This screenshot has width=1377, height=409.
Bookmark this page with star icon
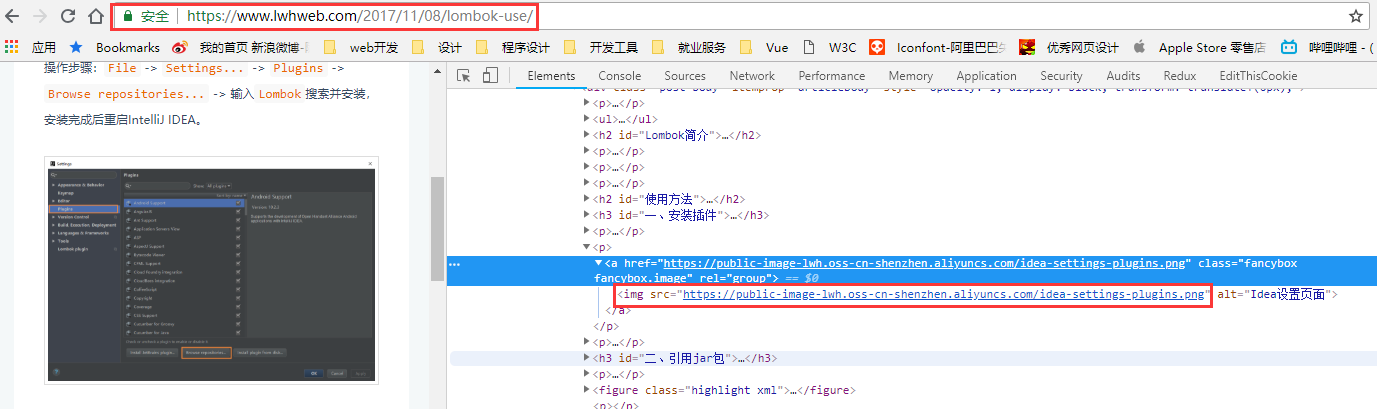tap(1356, 16)
